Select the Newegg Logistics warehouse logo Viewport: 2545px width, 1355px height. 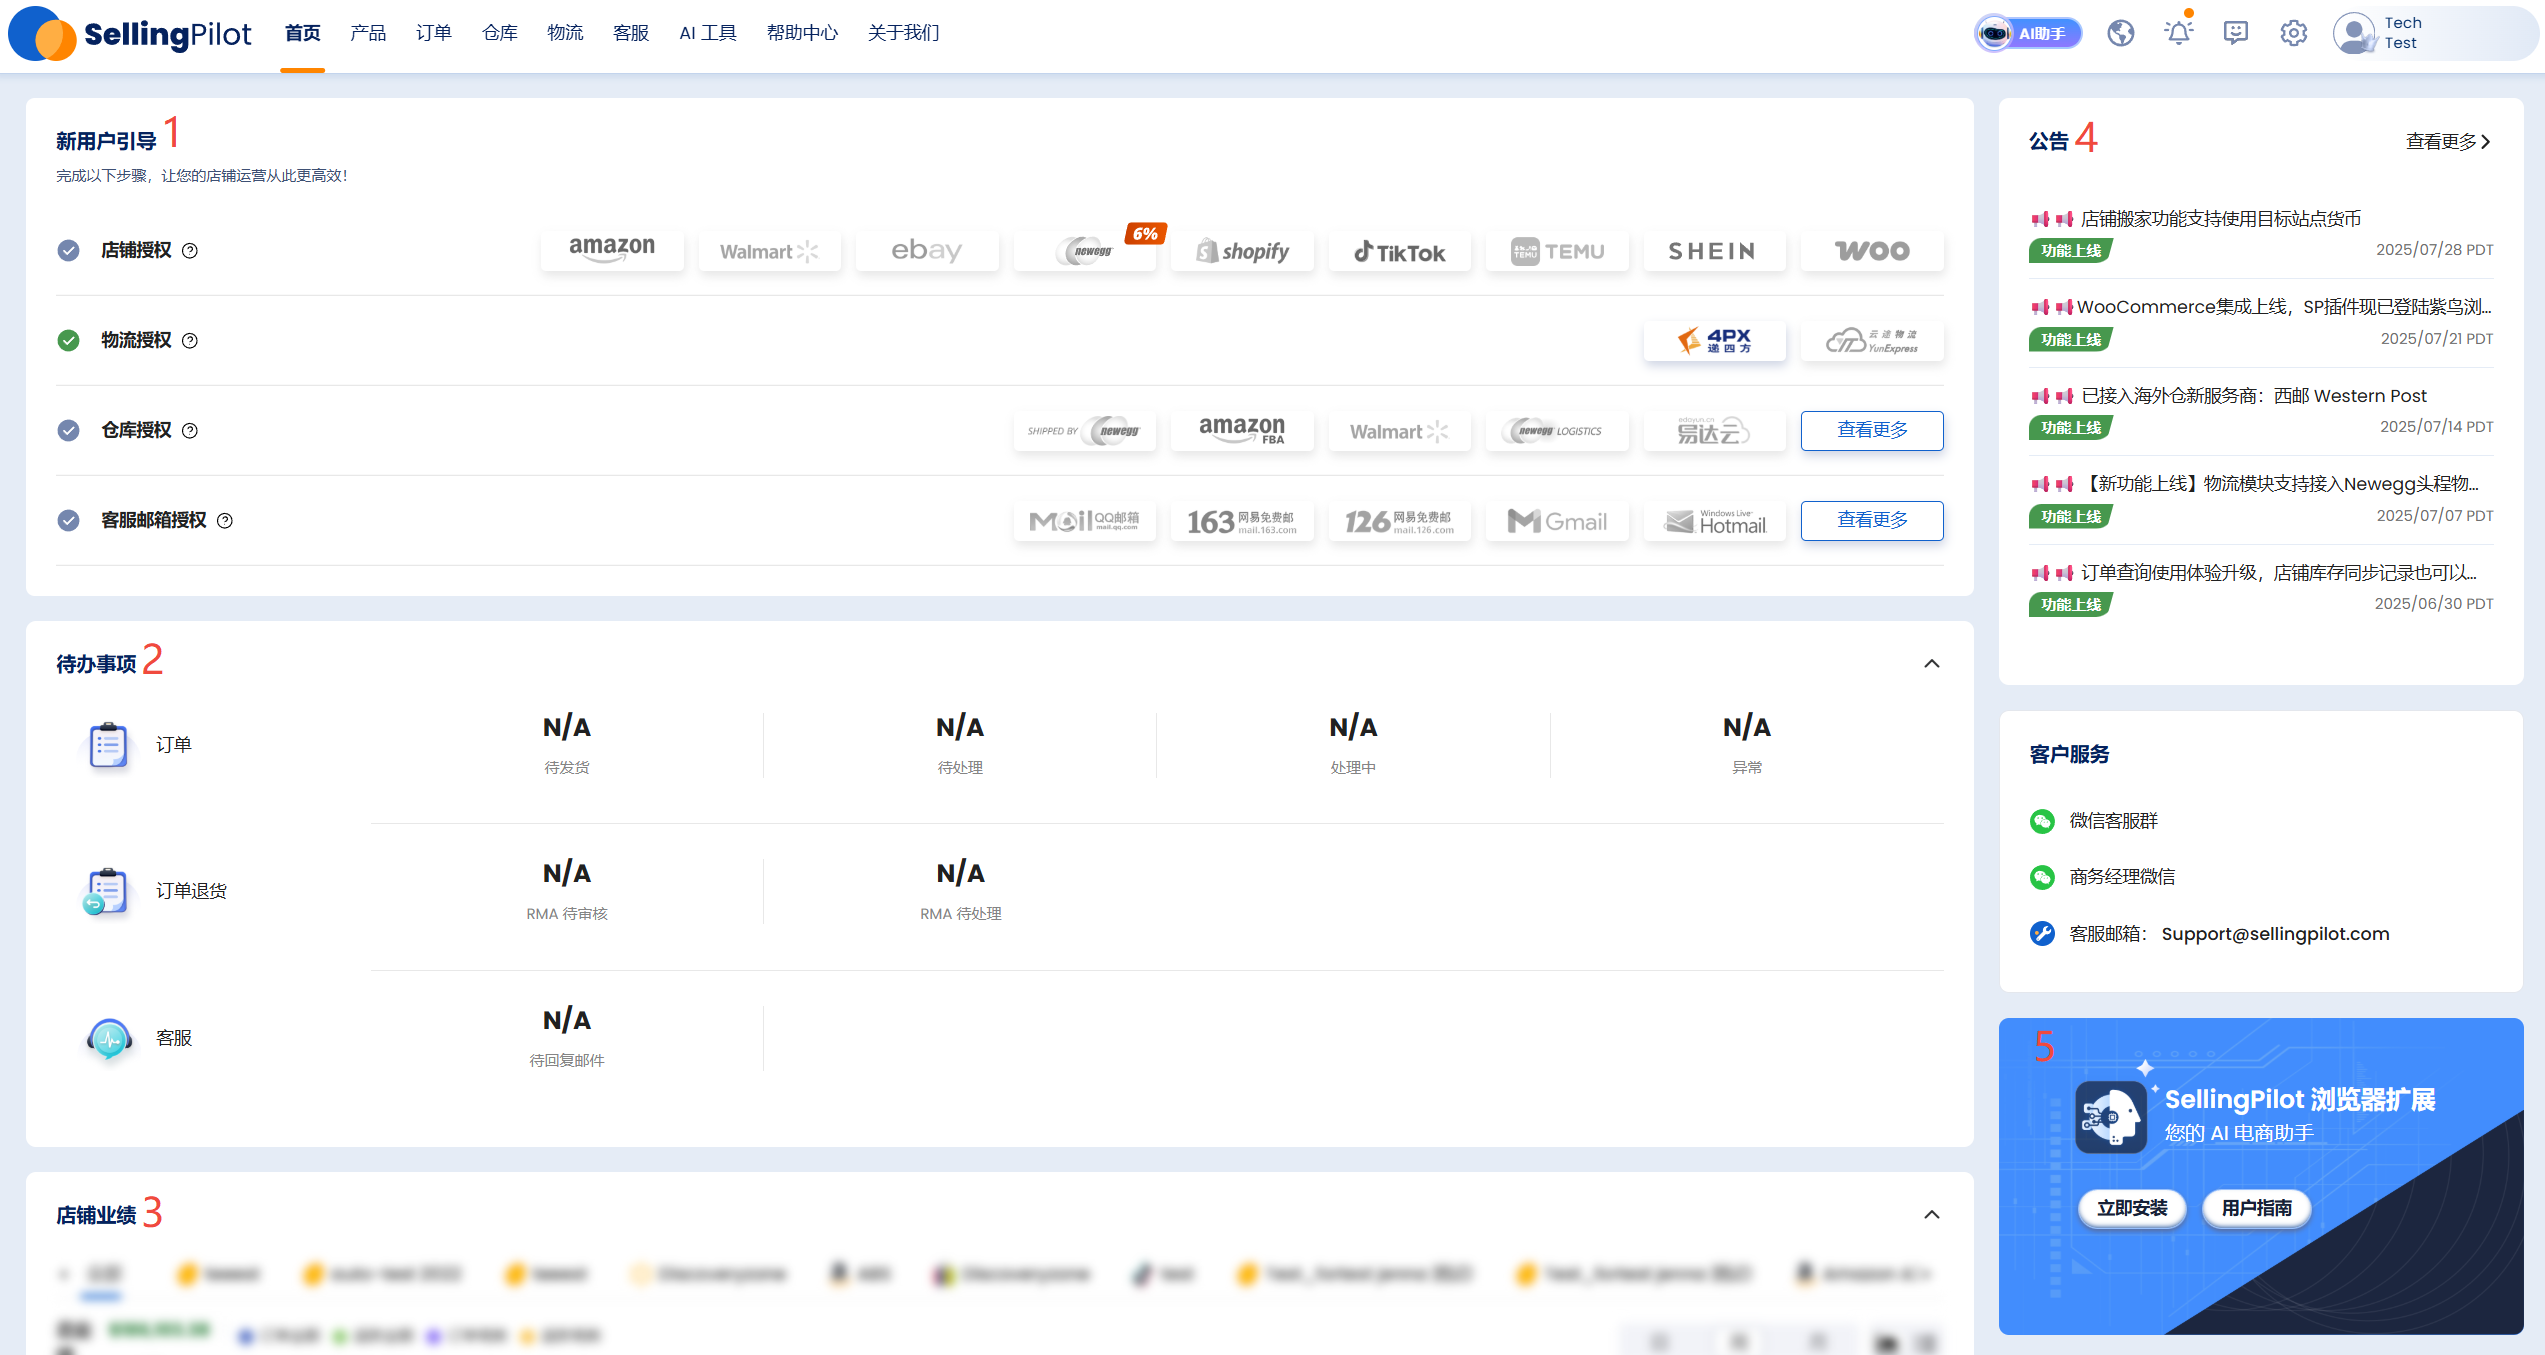tap(1557, 431)
